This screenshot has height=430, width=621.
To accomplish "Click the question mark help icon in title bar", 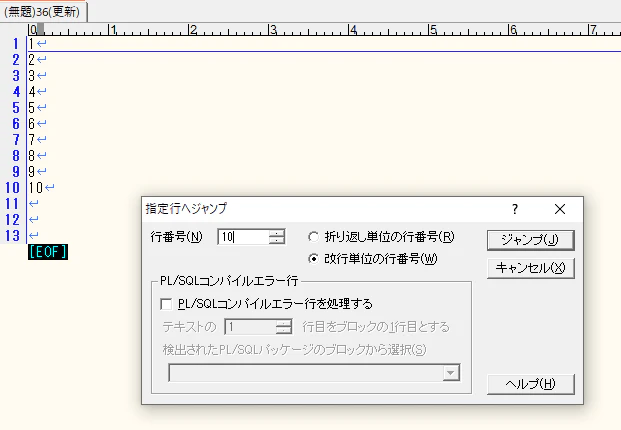I will point(514,209).
